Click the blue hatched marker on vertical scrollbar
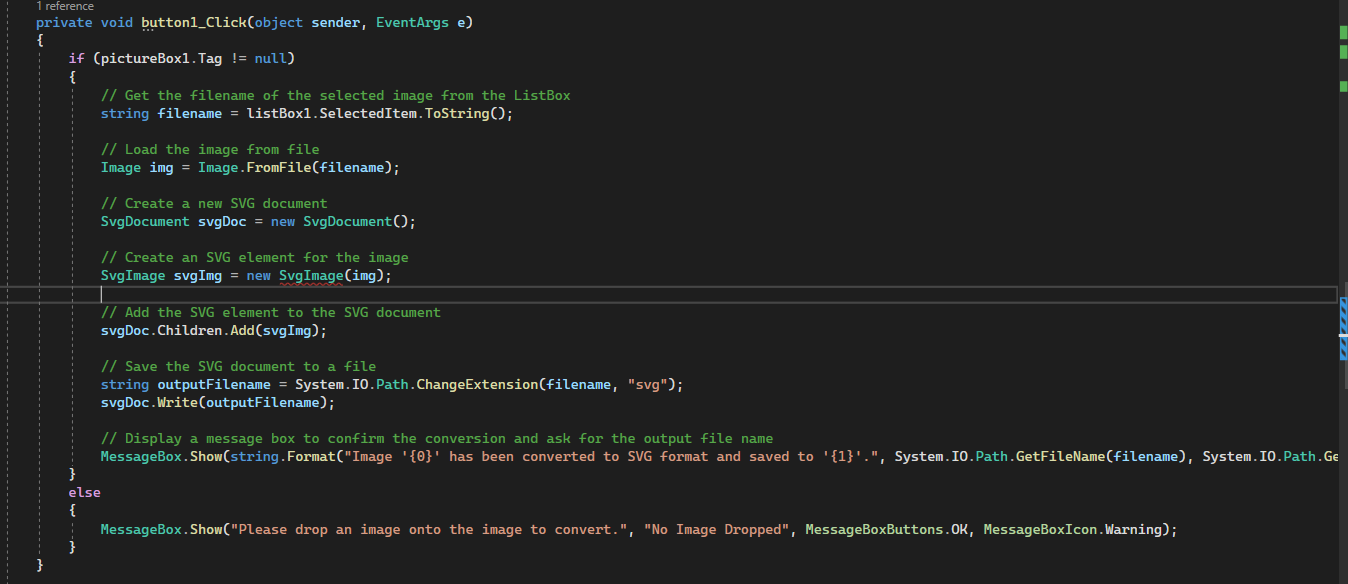The width and height of the screenshot is (1348, 584). (1343, 329)
